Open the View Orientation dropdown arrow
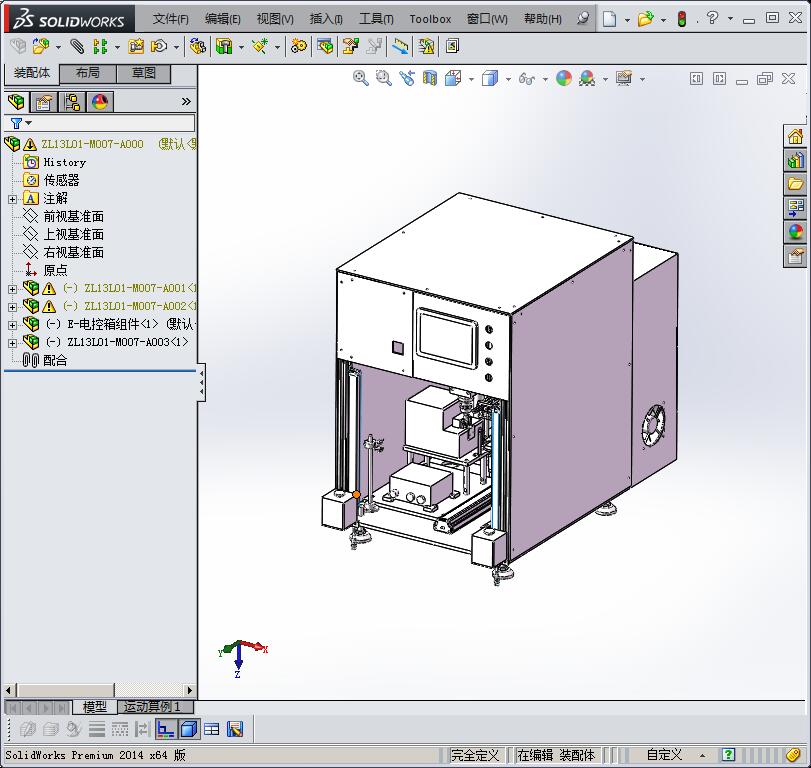811x768 pixels. pyautogui.click(x=471, y=79)
